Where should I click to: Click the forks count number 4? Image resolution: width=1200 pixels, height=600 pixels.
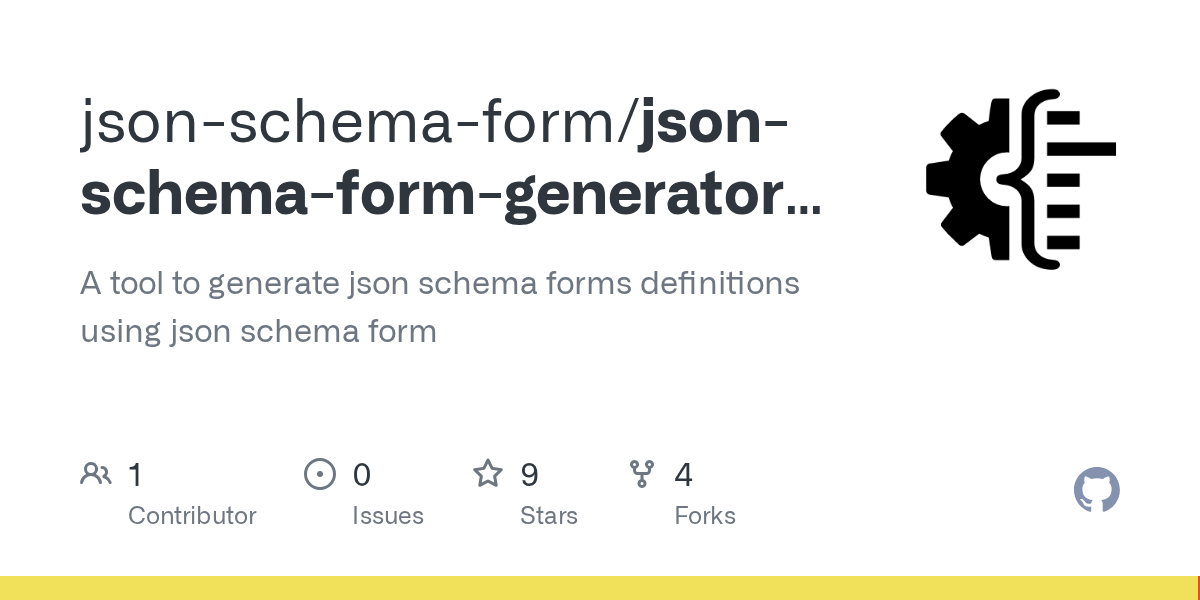pyautogui.click(x=683, y=474)
